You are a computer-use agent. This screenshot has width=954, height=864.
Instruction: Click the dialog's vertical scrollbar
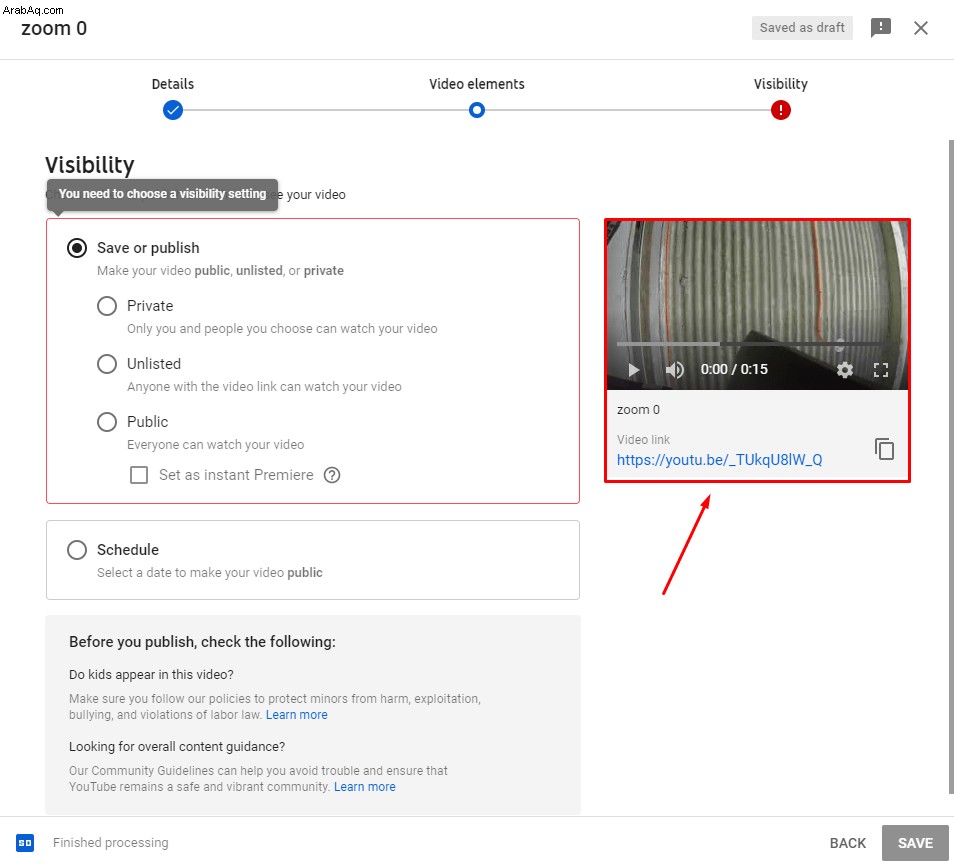pos(950,467)
